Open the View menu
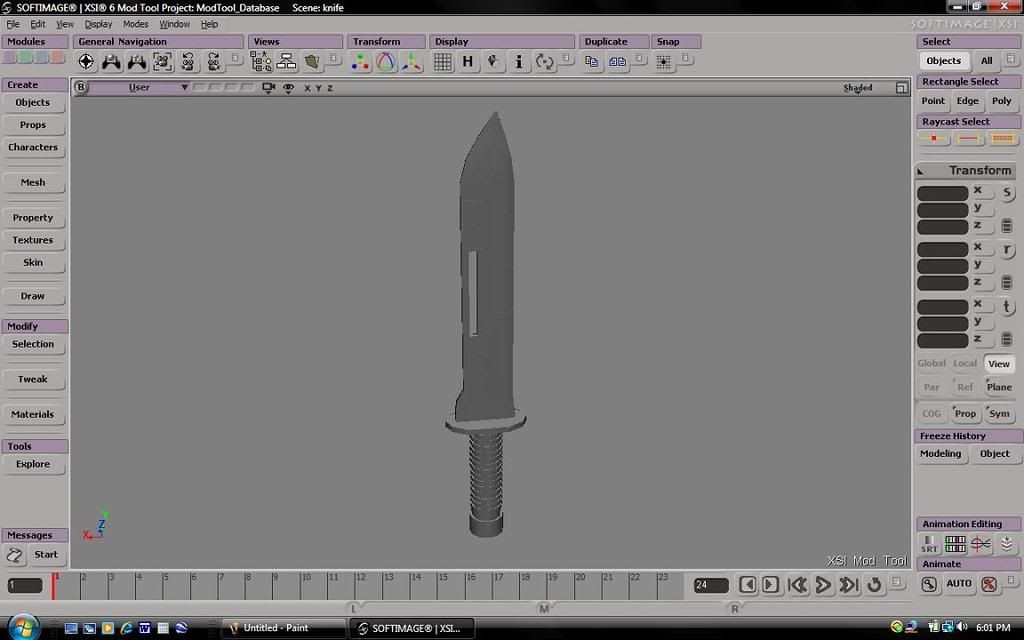 (65, 24)
